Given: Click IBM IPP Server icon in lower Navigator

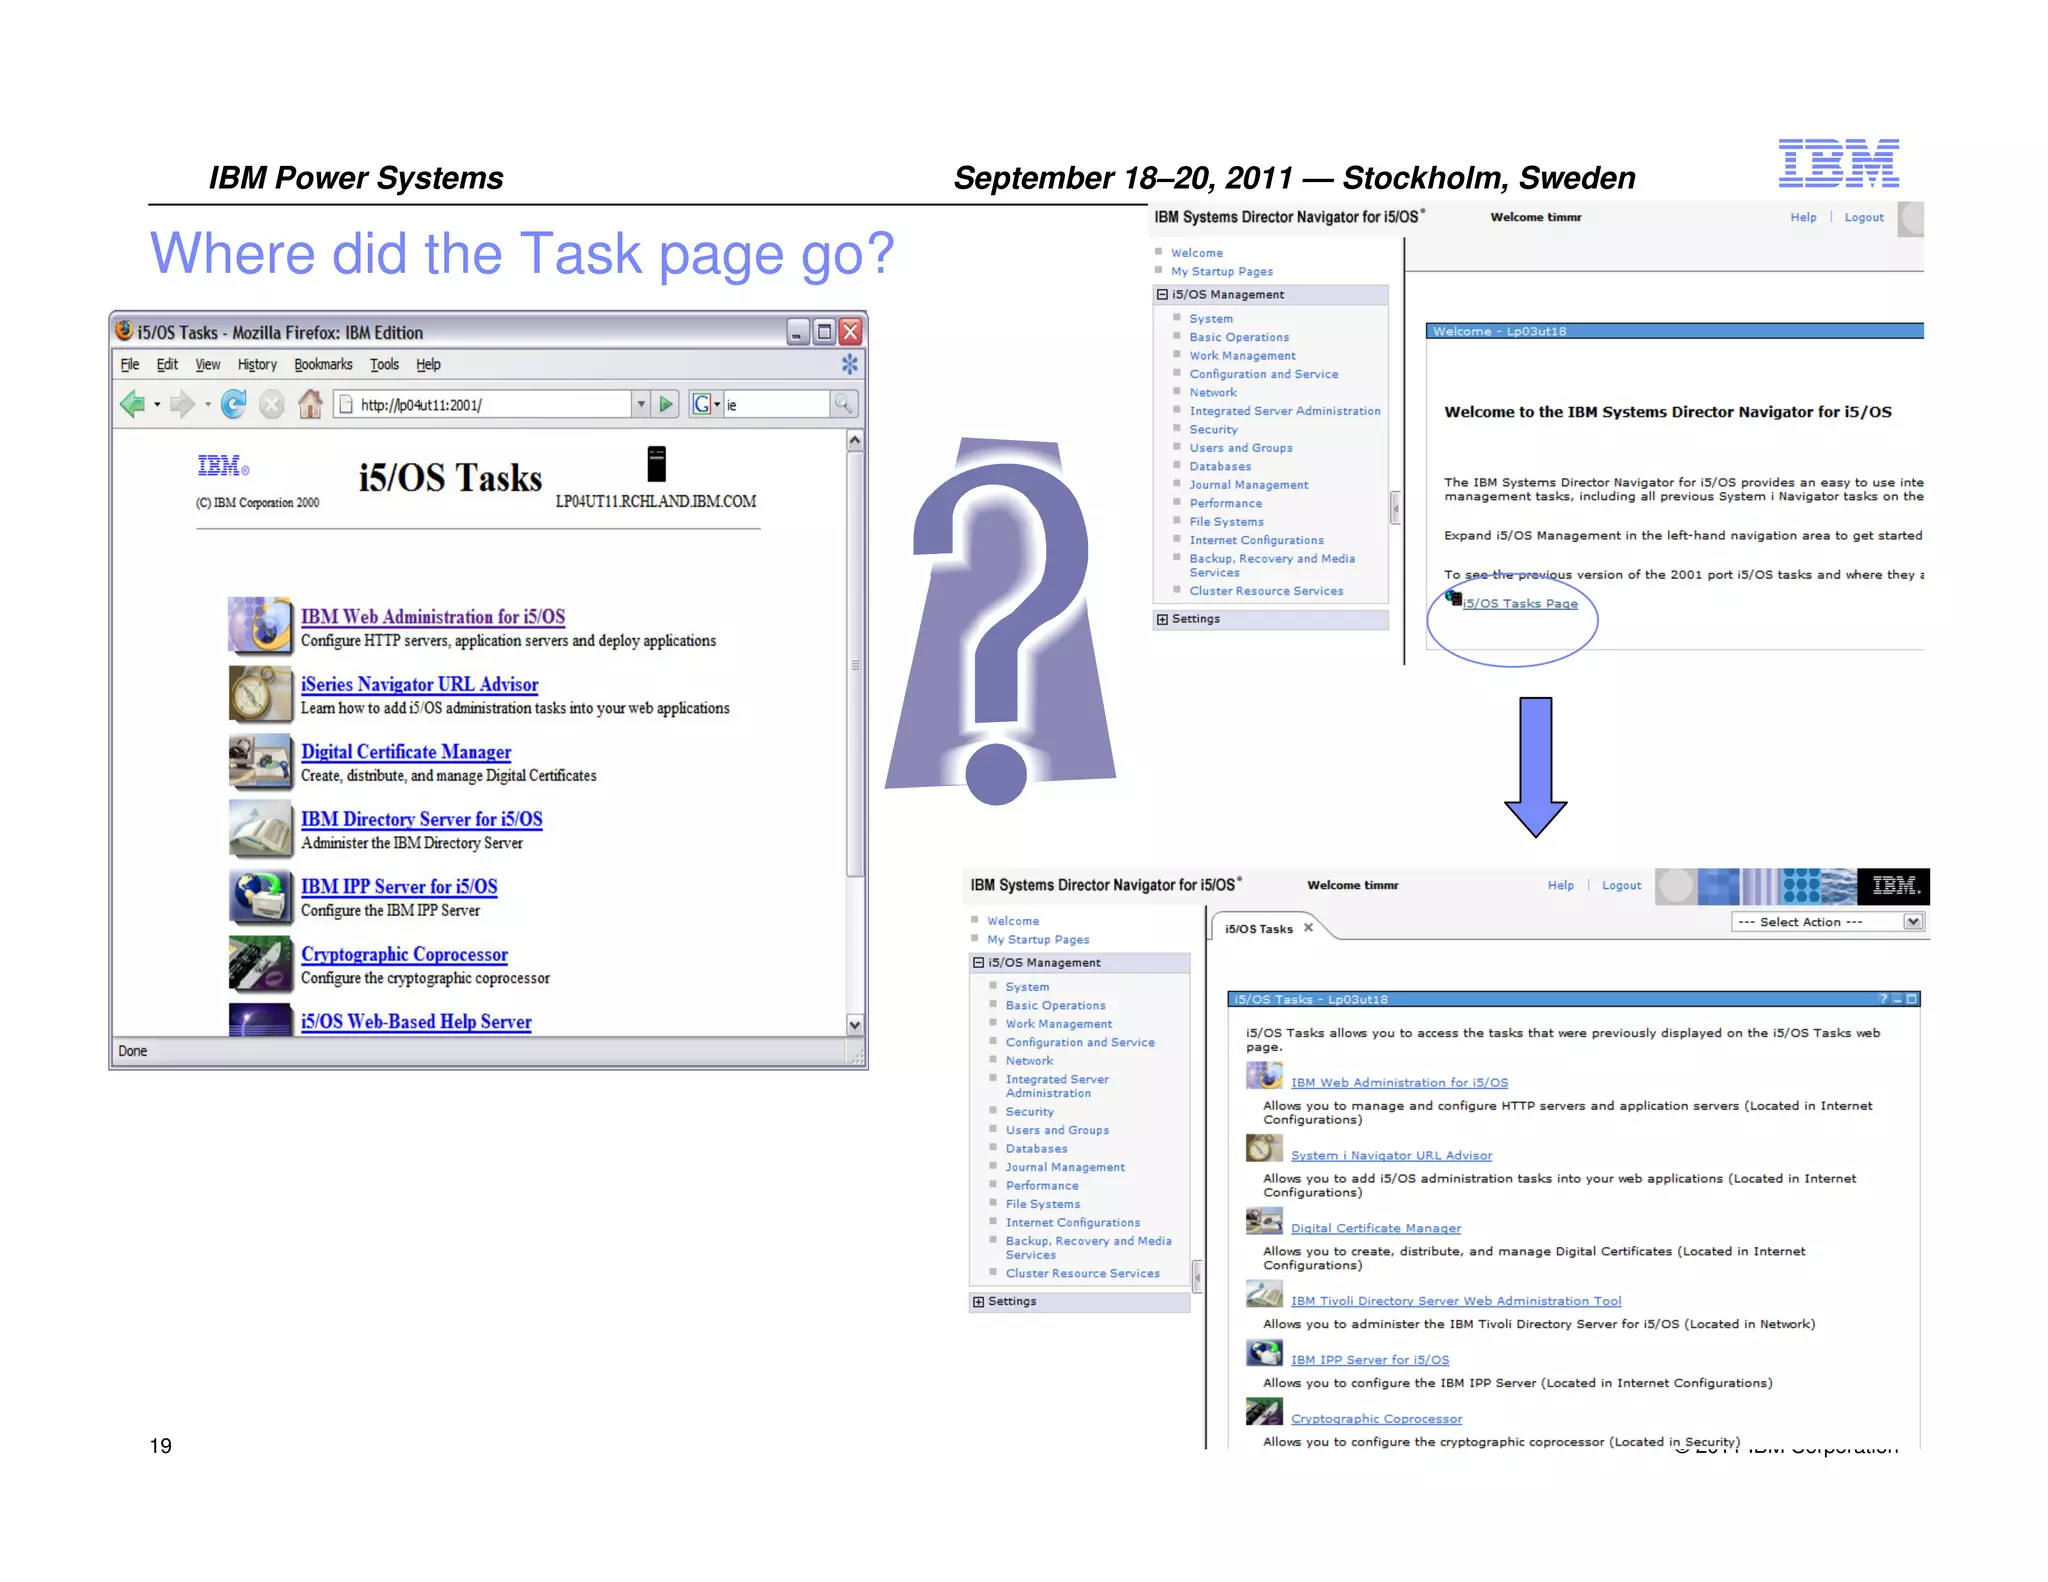Looking at the screenshot, I should click(x=1264, y=1352).
